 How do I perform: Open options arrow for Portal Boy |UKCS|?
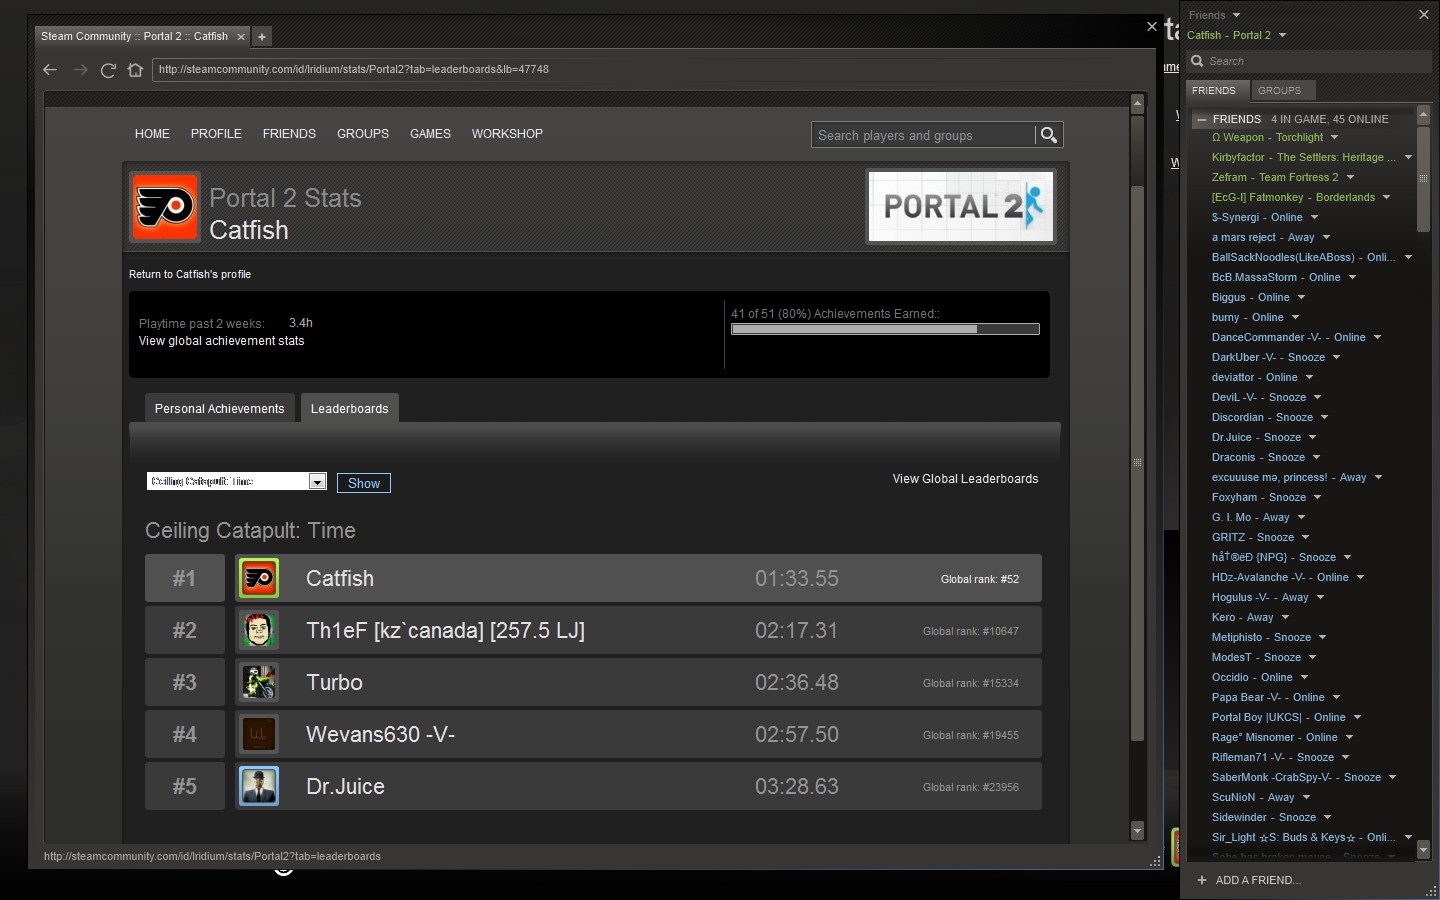pos(1357,717)
